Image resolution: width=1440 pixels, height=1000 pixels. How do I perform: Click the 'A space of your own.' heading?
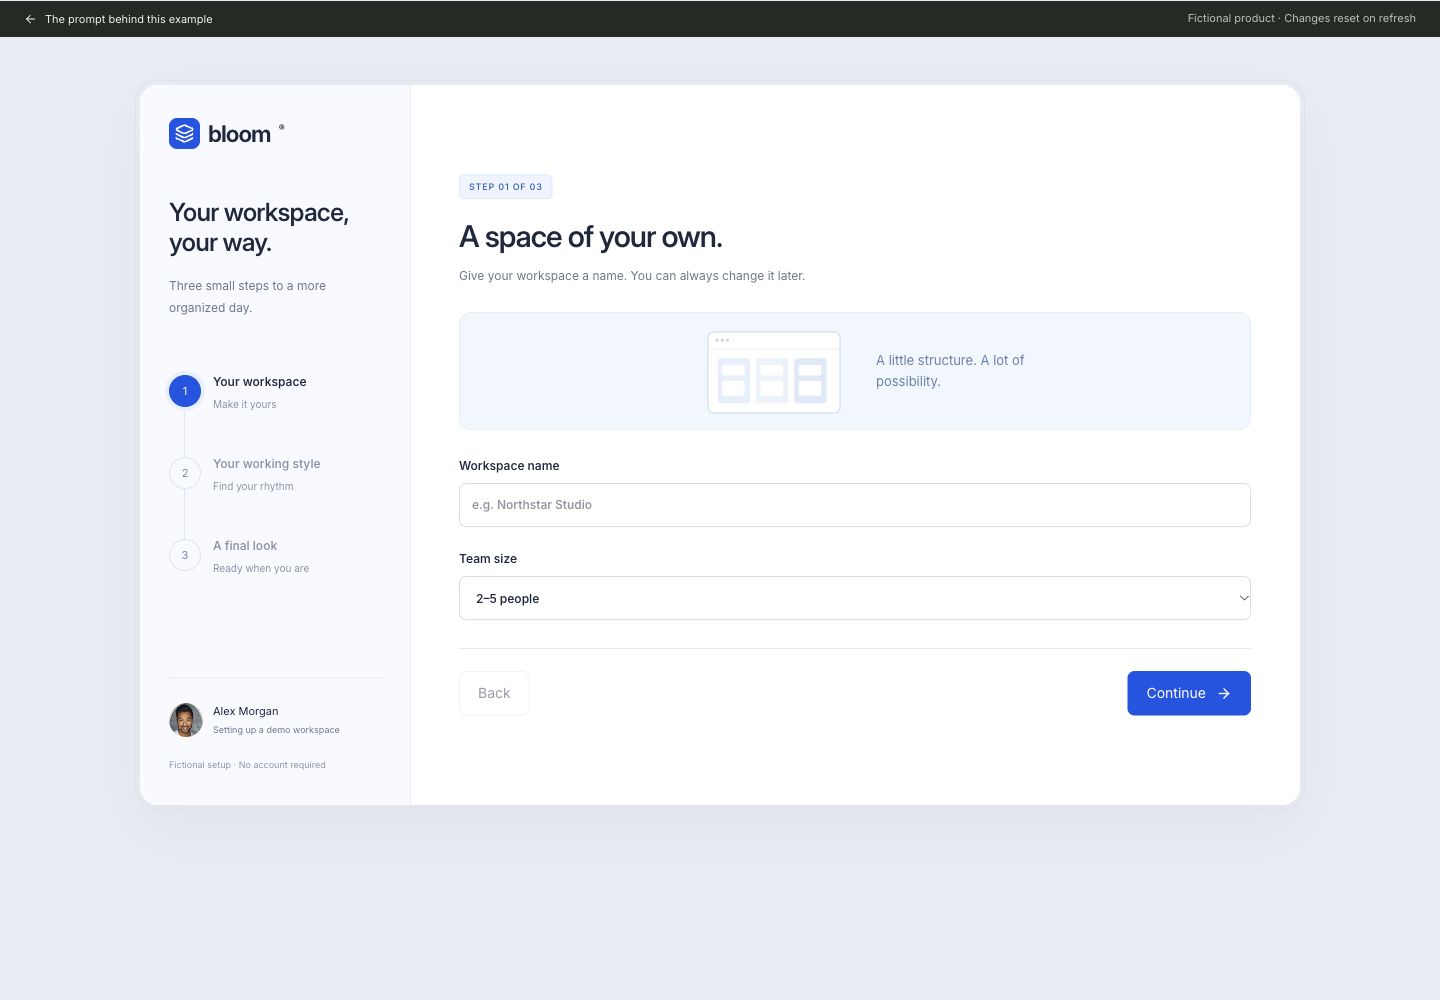pos(591,237)
